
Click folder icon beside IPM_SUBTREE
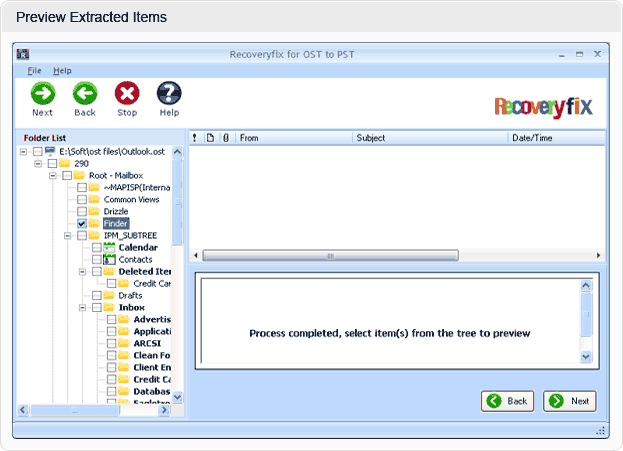(x=94, y=235)
